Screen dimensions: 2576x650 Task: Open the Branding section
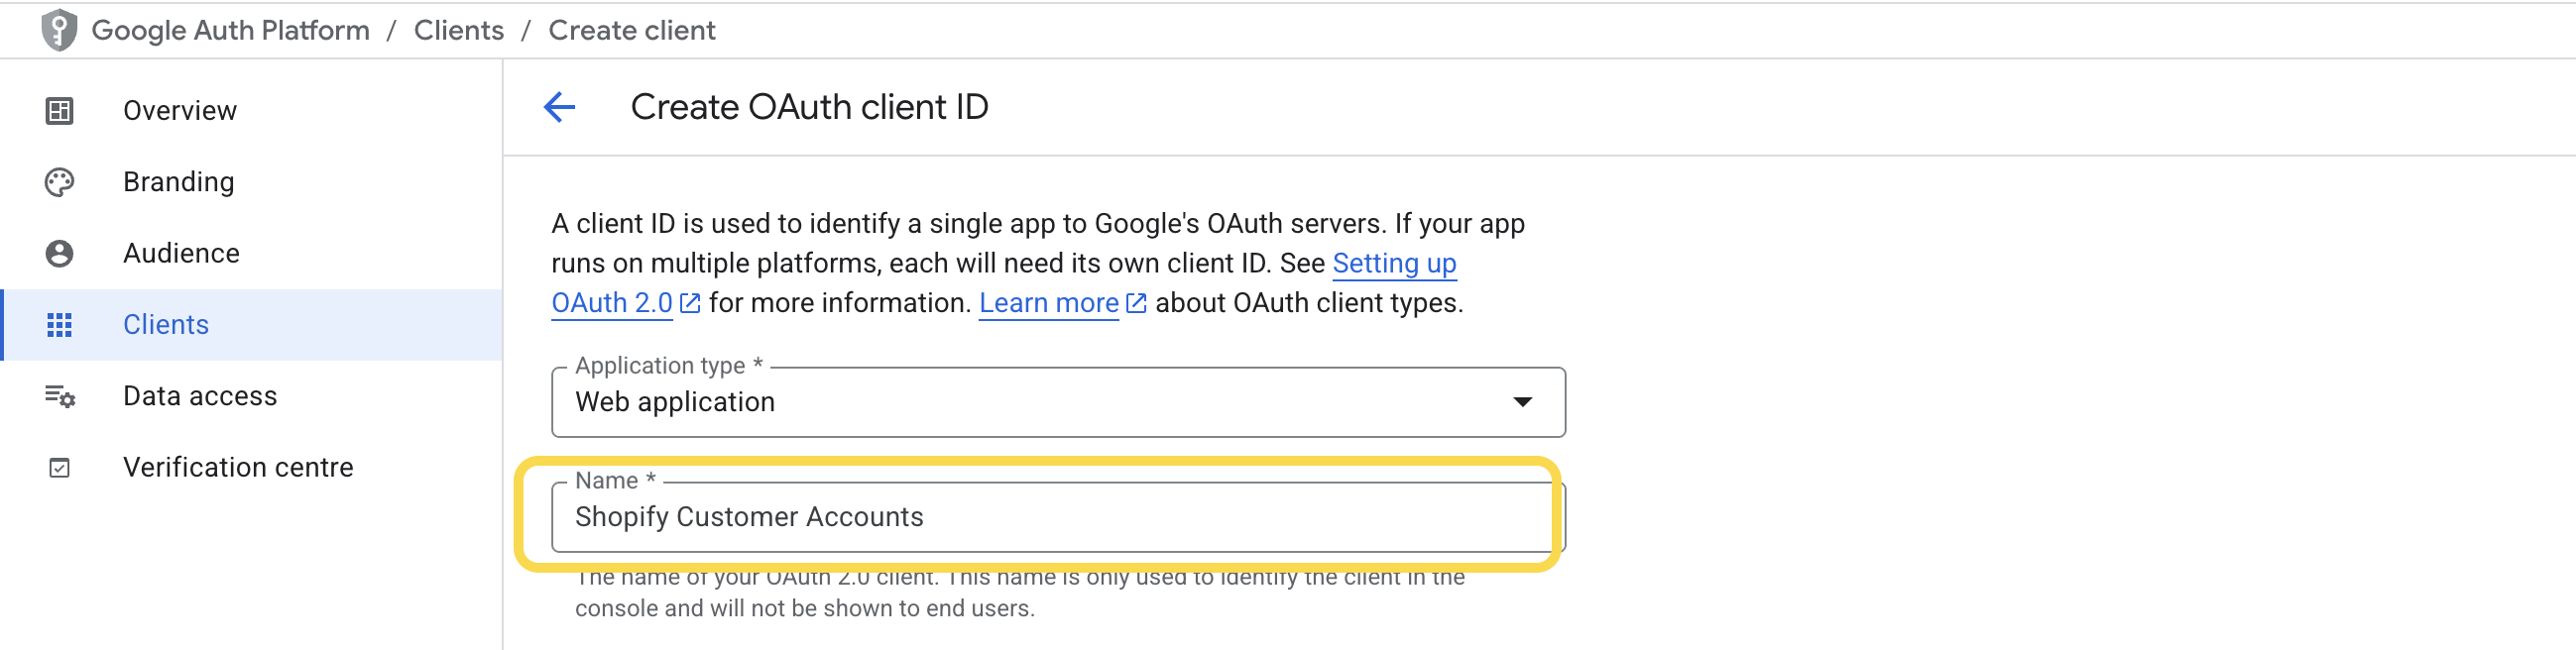tap(251, 182)
